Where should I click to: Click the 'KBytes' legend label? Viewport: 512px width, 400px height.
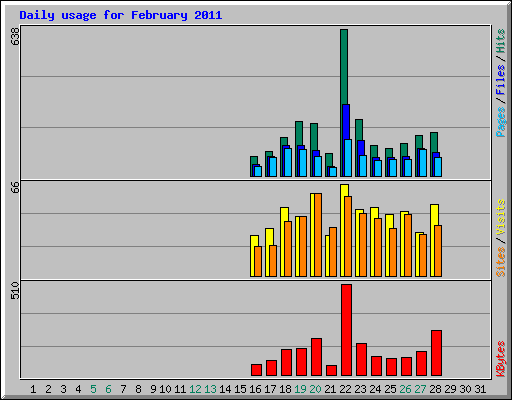click(x=501, y=359)
